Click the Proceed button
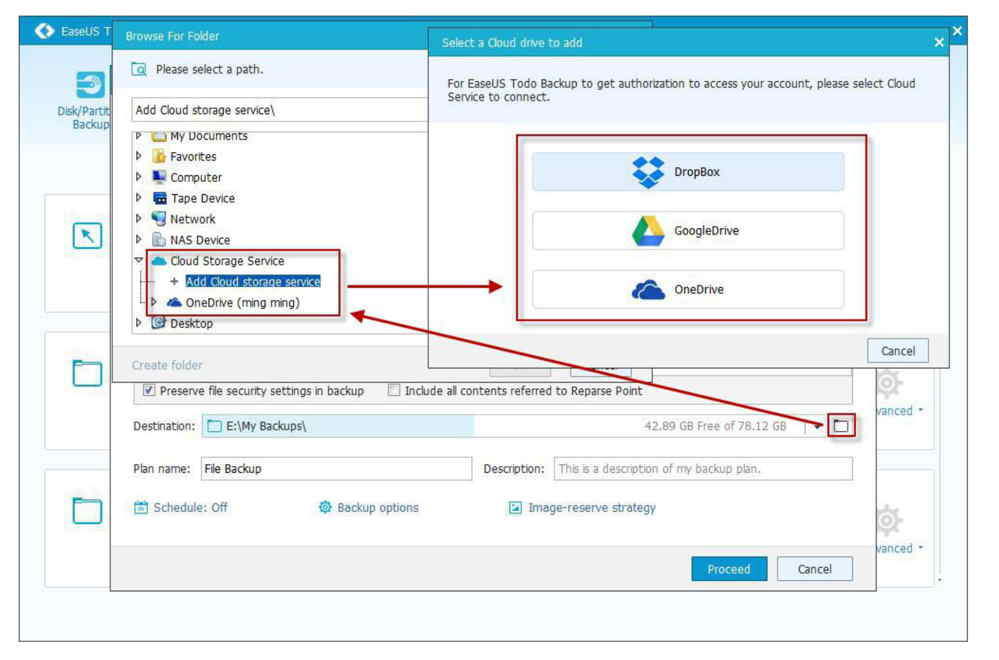Viewport: 999px width, 660px height. pyautogui.click(x=729, y=570)
